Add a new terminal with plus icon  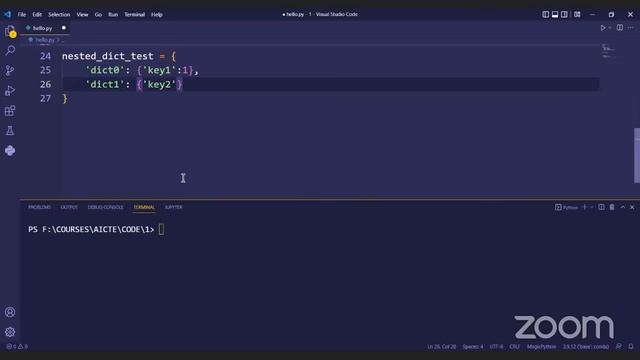[584, 207]
